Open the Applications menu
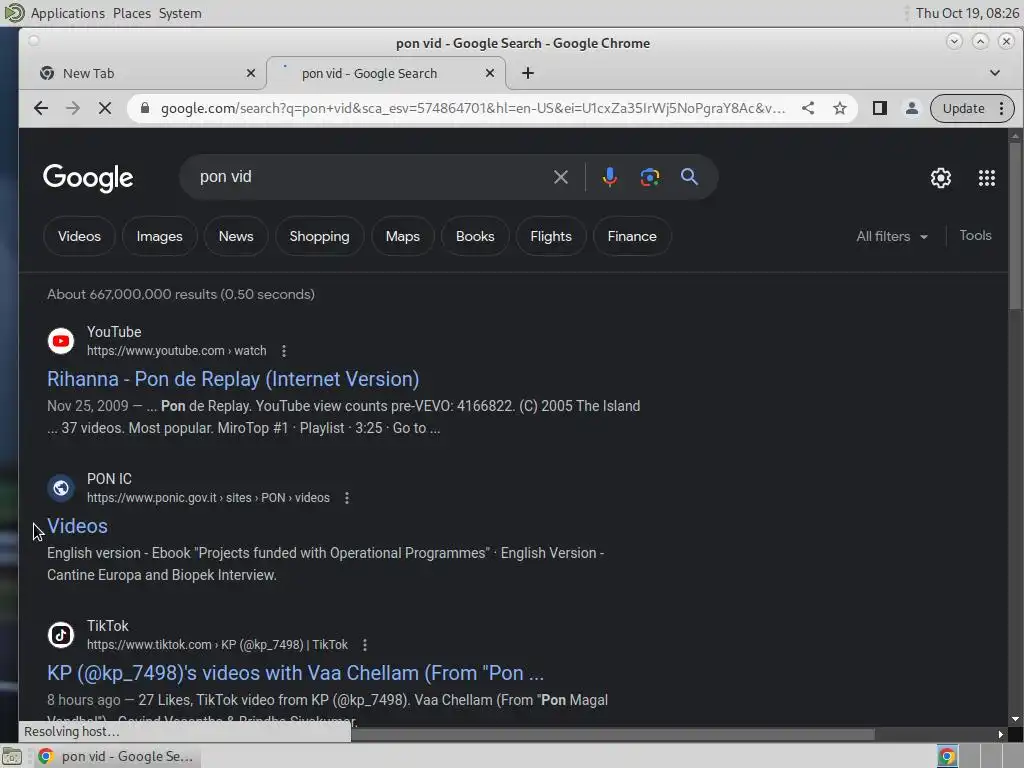This screenshot has width=1024, height=768. coord(68,13)
